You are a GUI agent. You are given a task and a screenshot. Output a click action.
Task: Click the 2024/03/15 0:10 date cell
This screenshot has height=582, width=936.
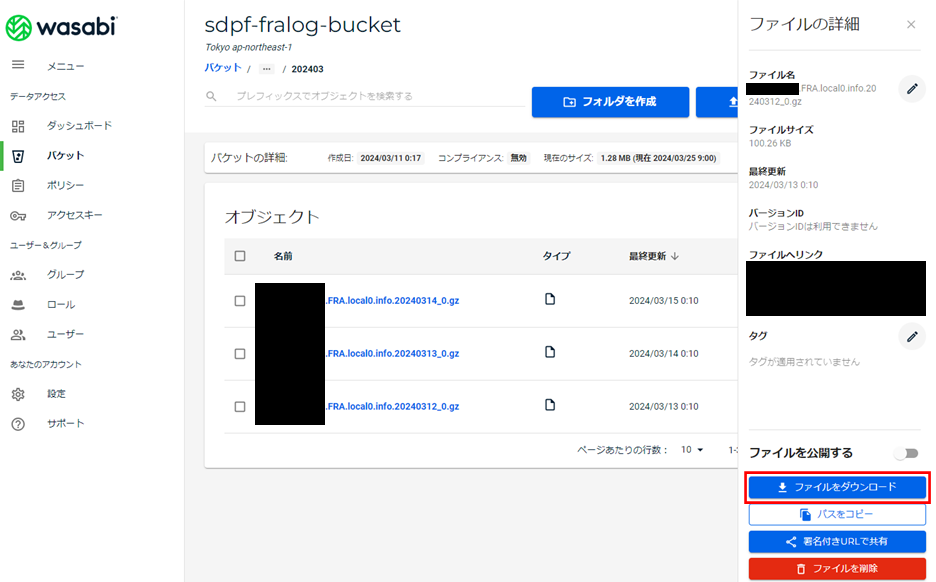click(x=663, y=301)
